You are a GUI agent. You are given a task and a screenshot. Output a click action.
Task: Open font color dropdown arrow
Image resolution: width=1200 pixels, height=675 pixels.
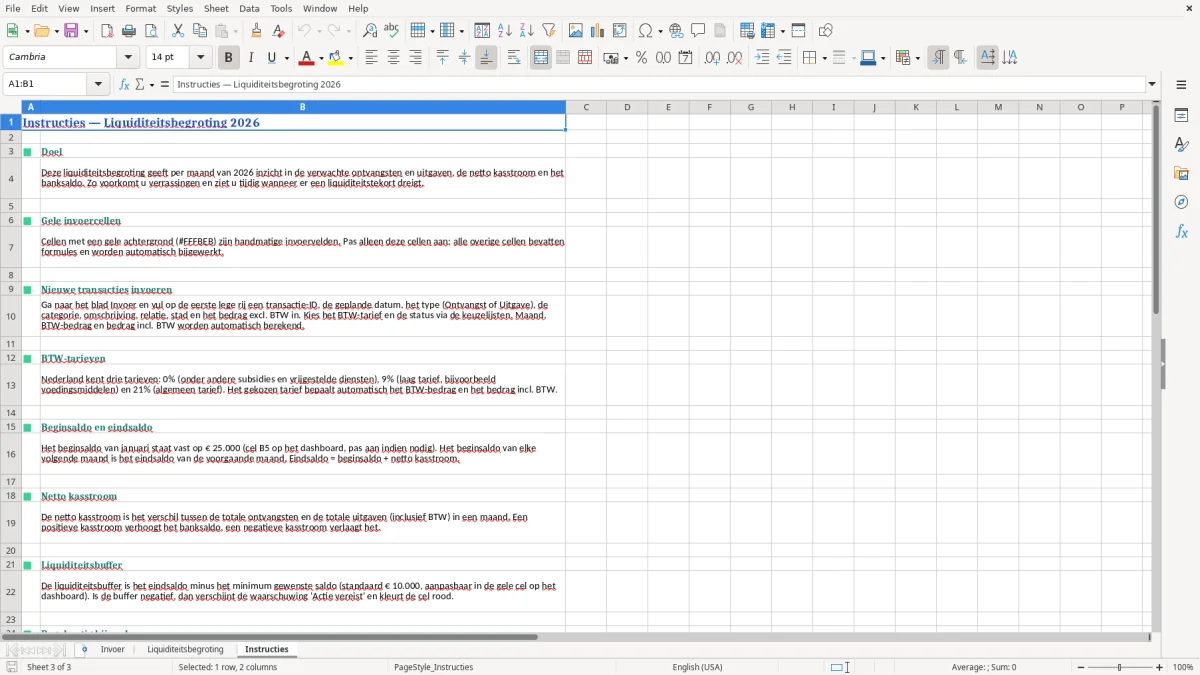pyautogui.click(x=320, y=58)
